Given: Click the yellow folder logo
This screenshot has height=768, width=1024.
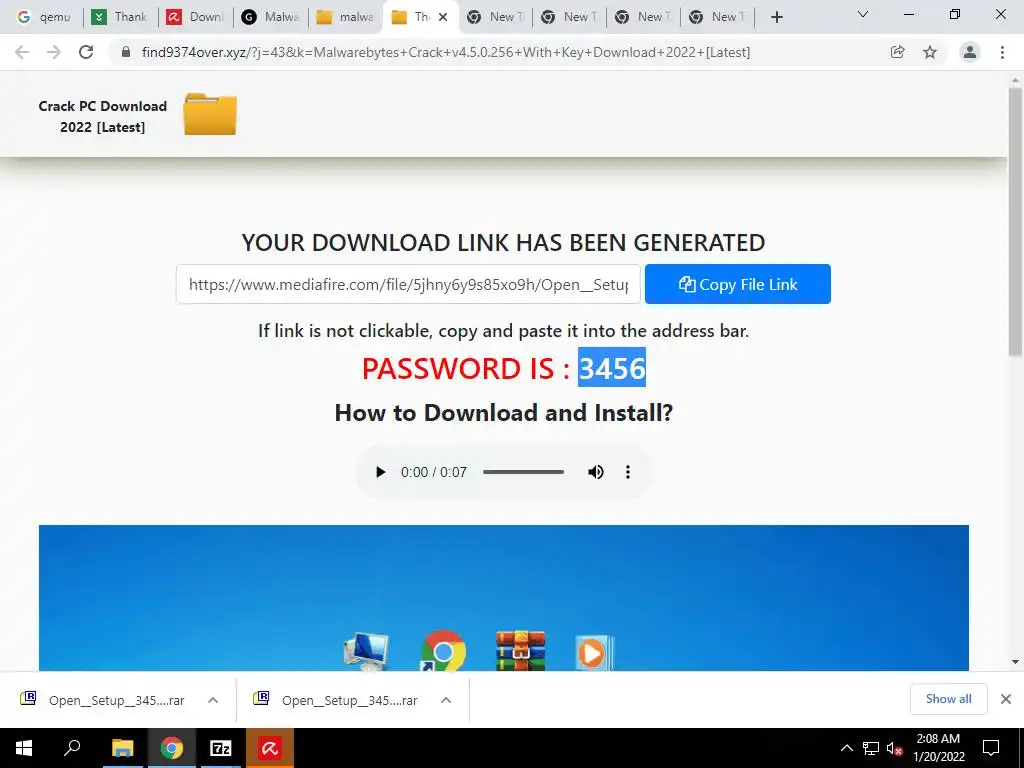Looking at the screenshot, I should 210,114.
